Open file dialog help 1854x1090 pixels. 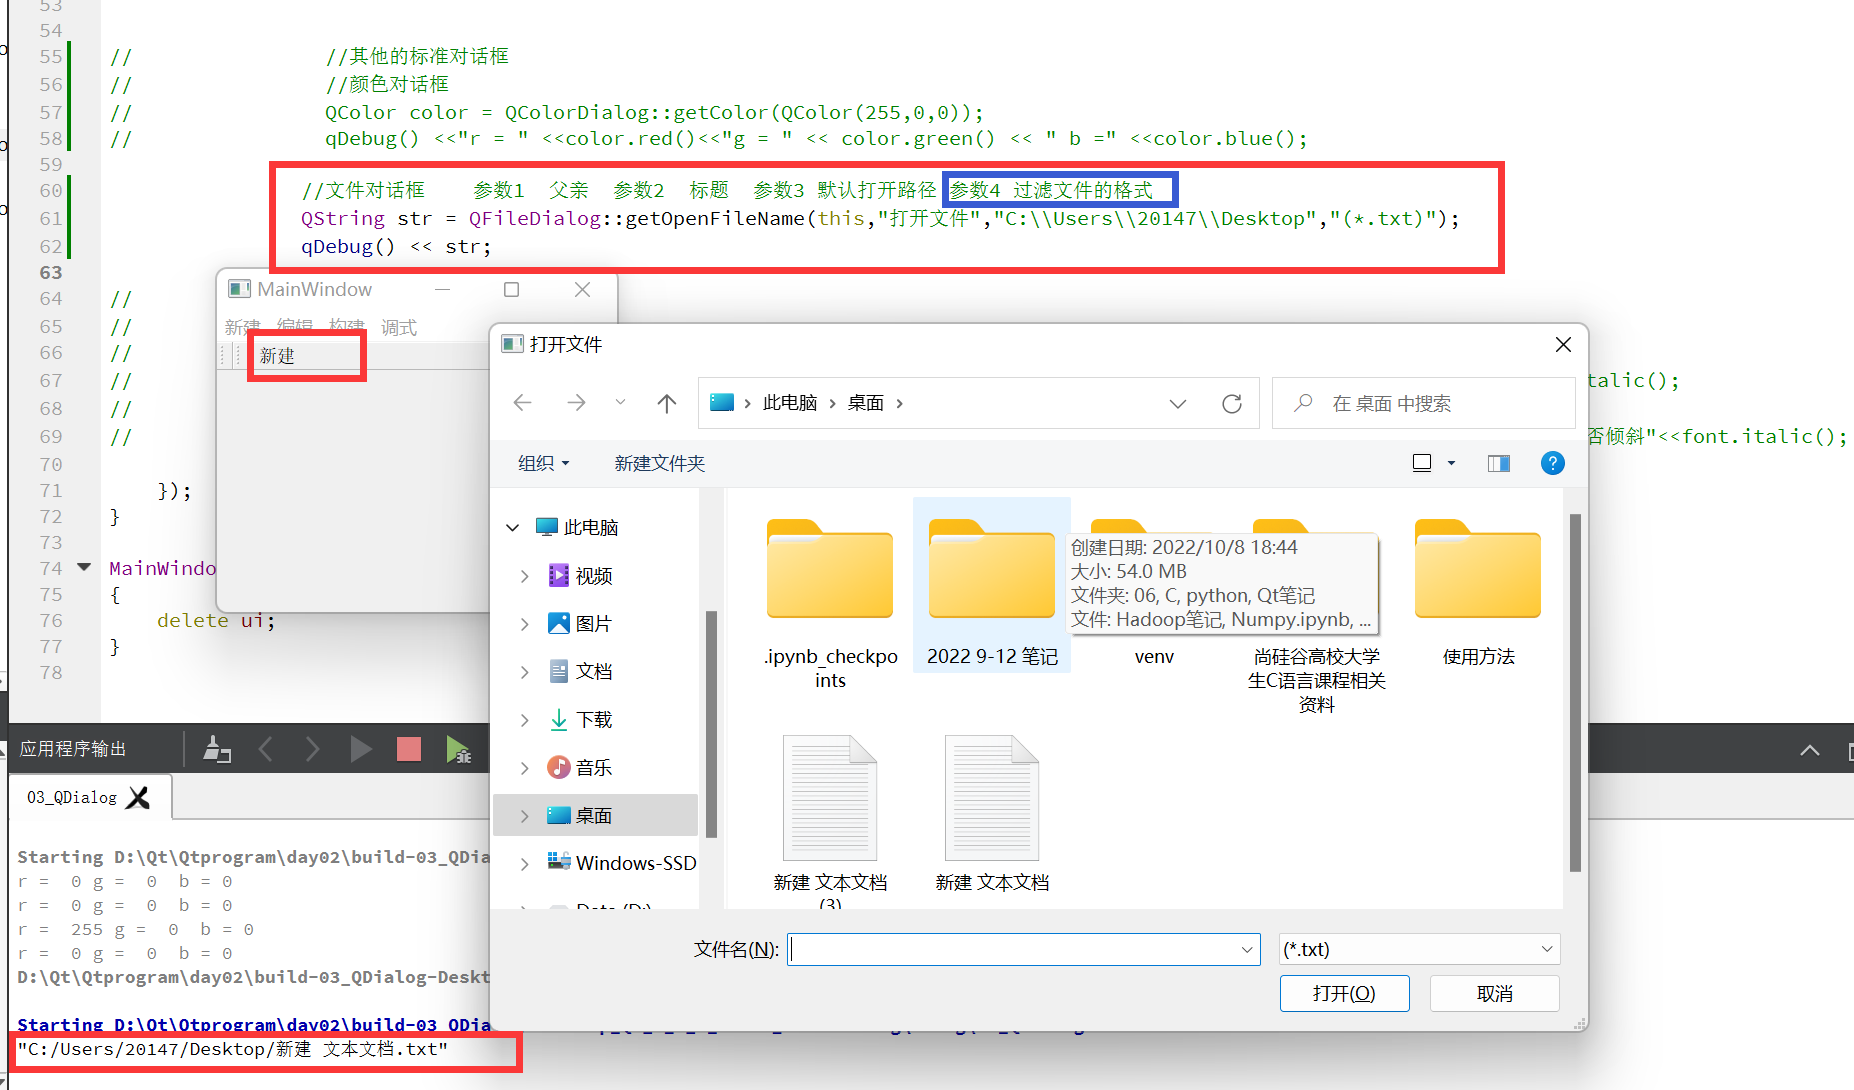1552,463
